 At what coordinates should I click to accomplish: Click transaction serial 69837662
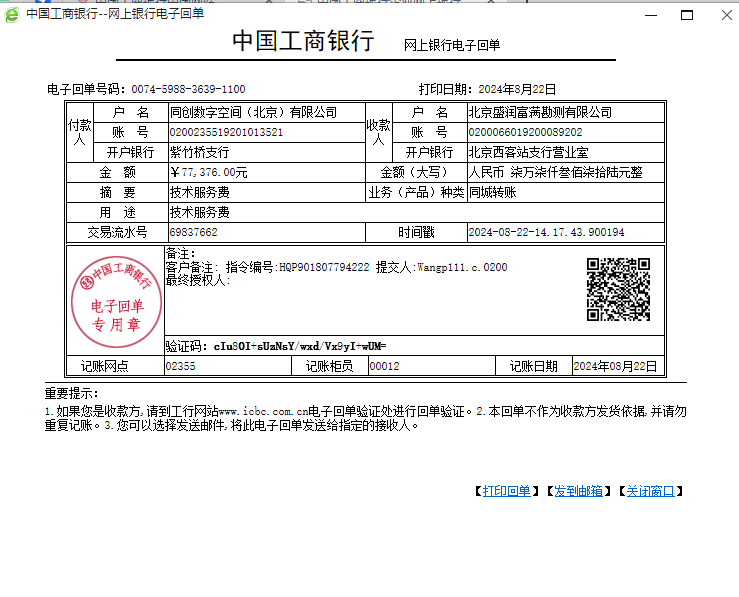click(194, 232)
